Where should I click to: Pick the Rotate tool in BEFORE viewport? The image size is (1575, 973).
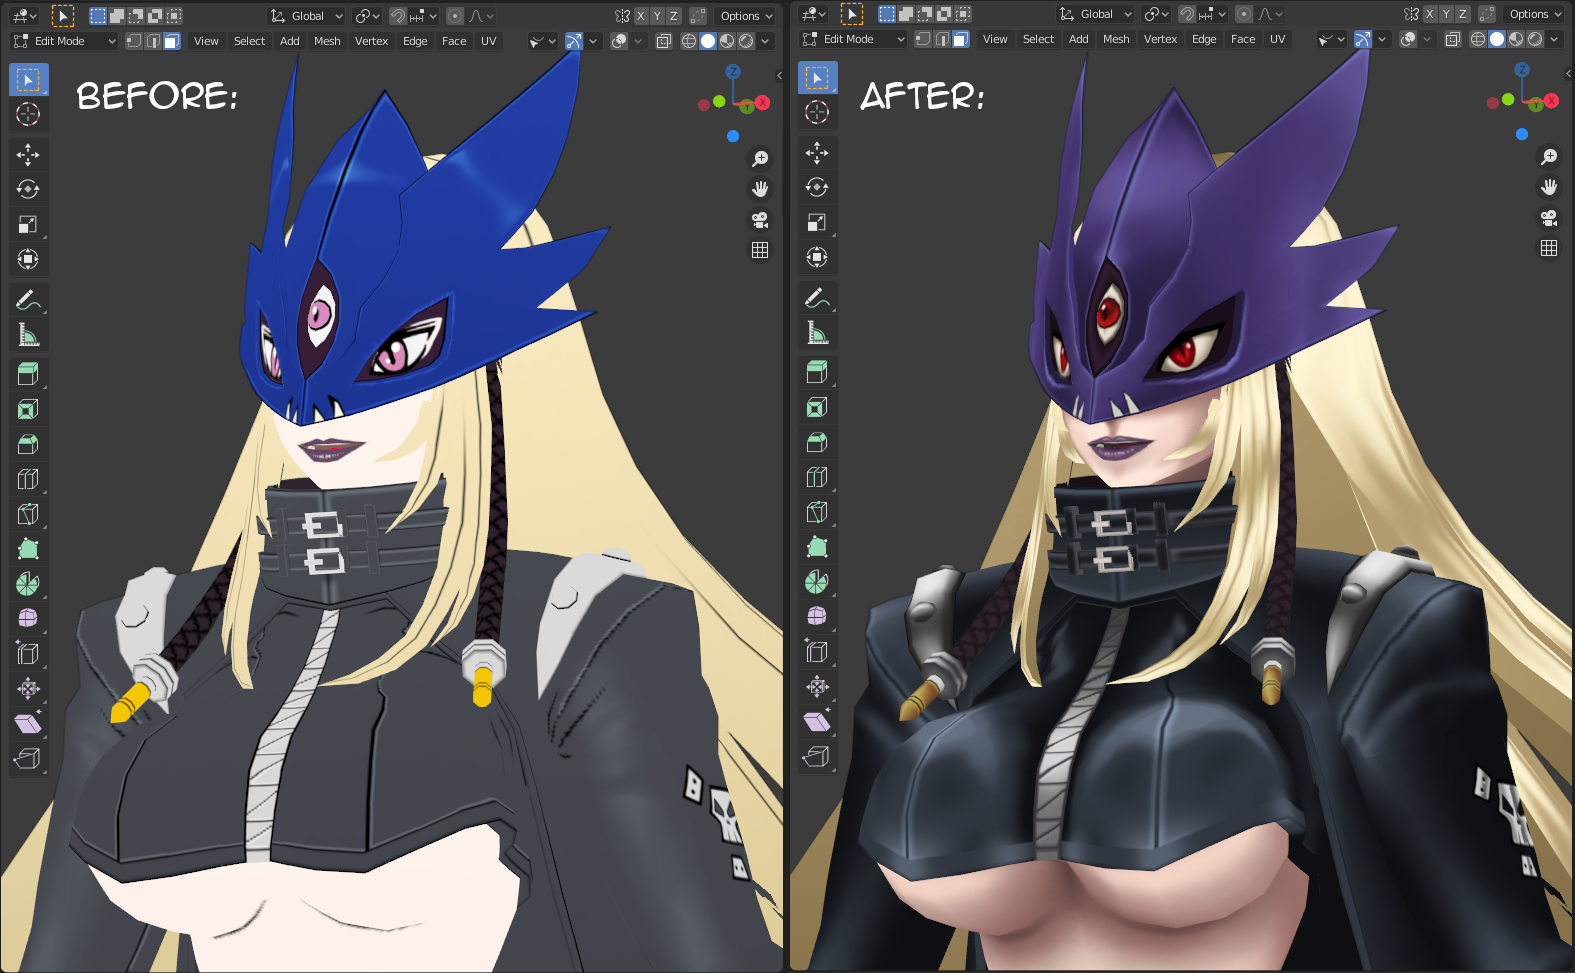click(28, 189)
